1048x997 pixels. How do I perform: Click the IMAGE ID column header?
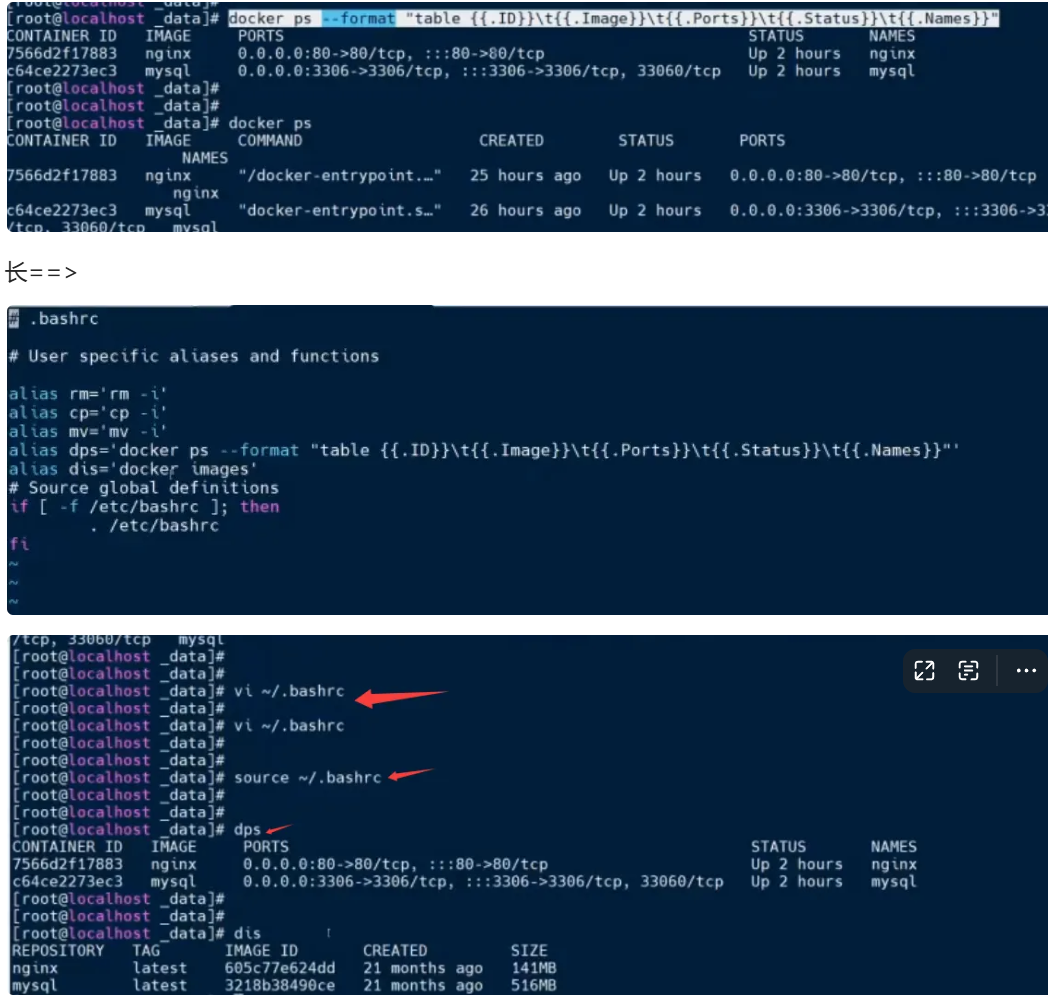click(x=261, y=951)
